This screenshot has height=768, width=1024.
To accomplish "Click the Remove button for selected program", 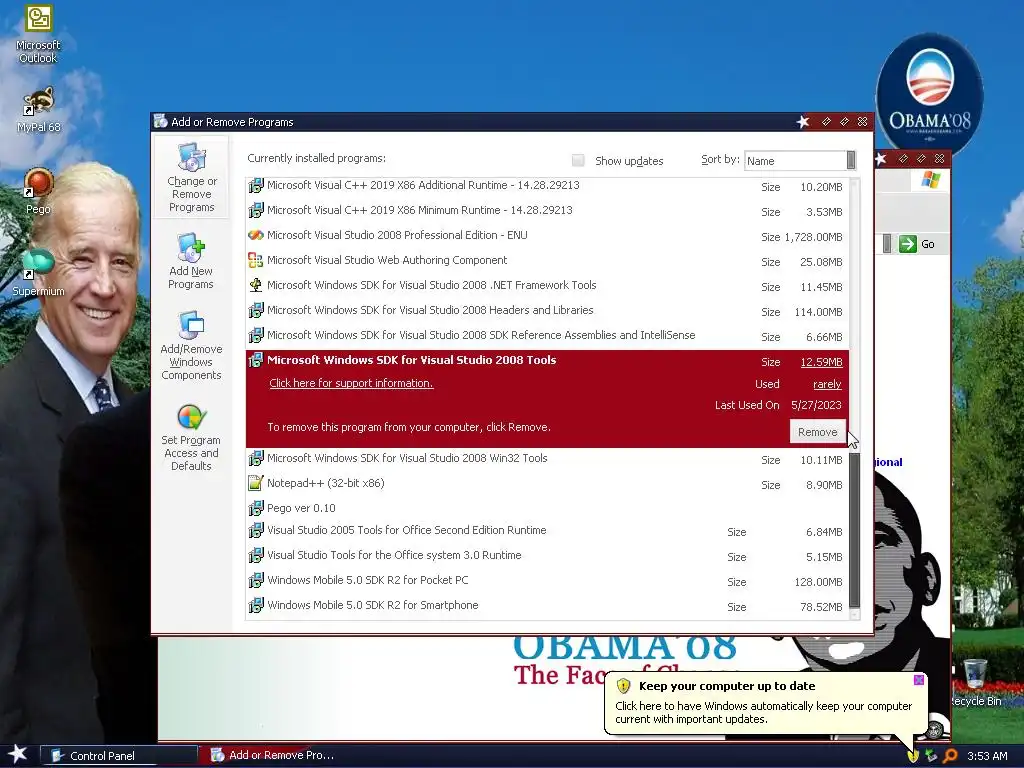I will pyautogui.click(x=818, y=432).
